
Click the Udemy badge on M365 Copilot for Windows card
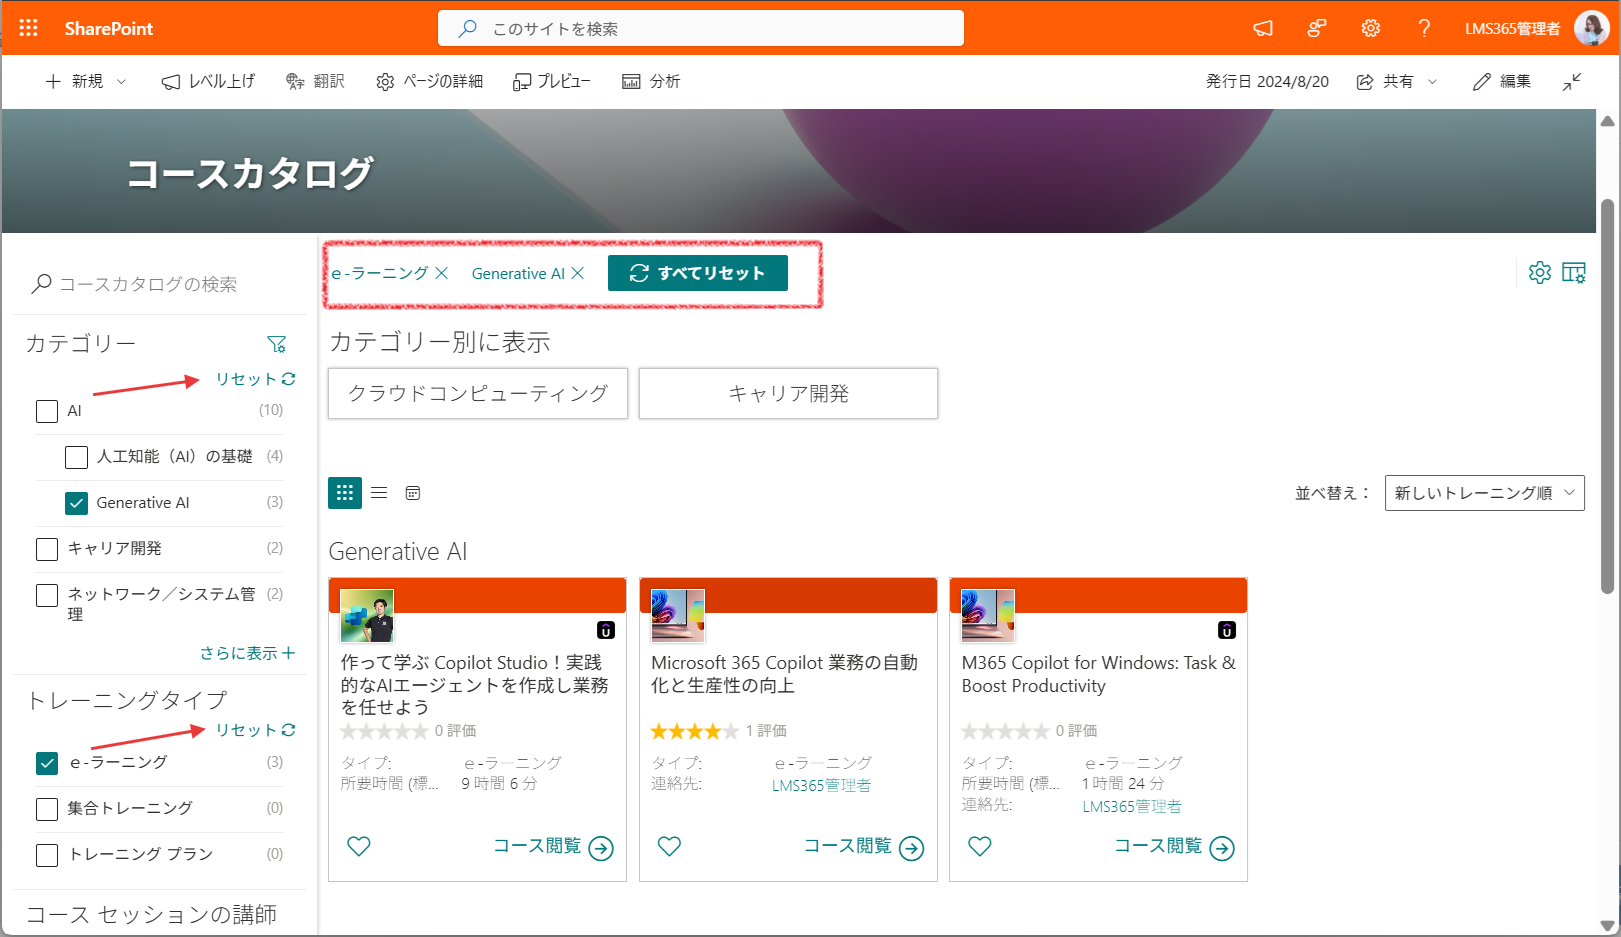[x=1227, y=630]
